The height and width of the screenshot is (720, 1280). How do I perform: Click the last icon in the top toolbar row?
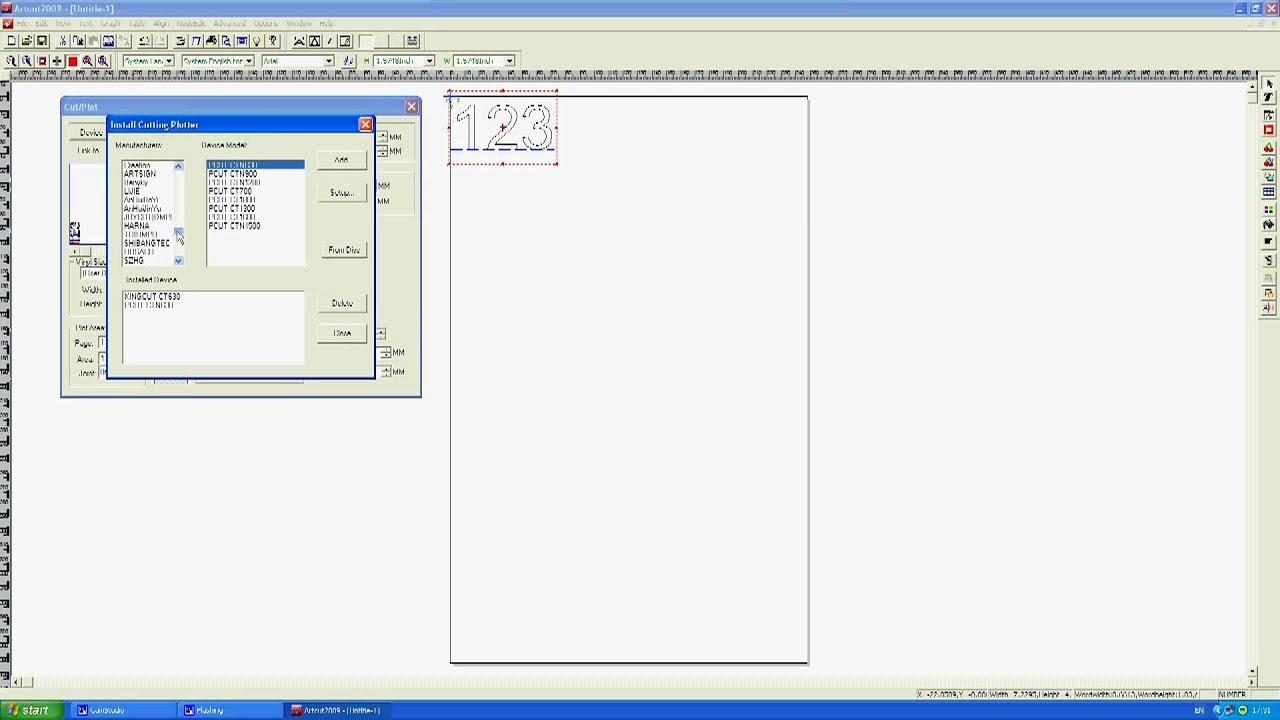pyautogui.click(x=412, y=41)
